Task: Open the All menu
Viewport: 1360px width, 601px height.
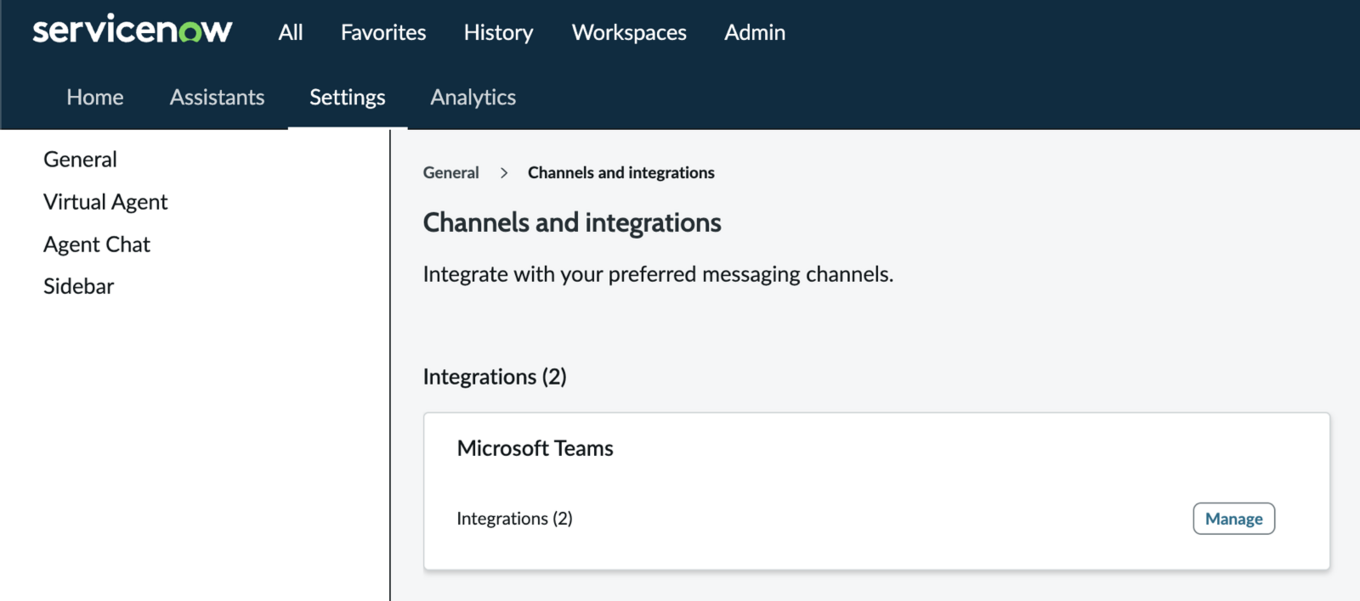Action: [291, 32]
